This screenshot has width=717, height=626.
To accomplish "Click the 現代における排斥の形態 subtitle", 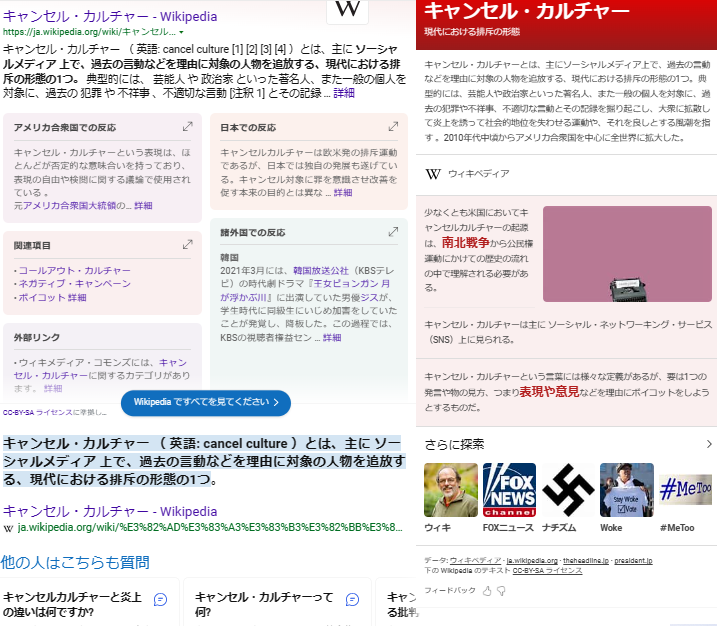I will 472,32.
